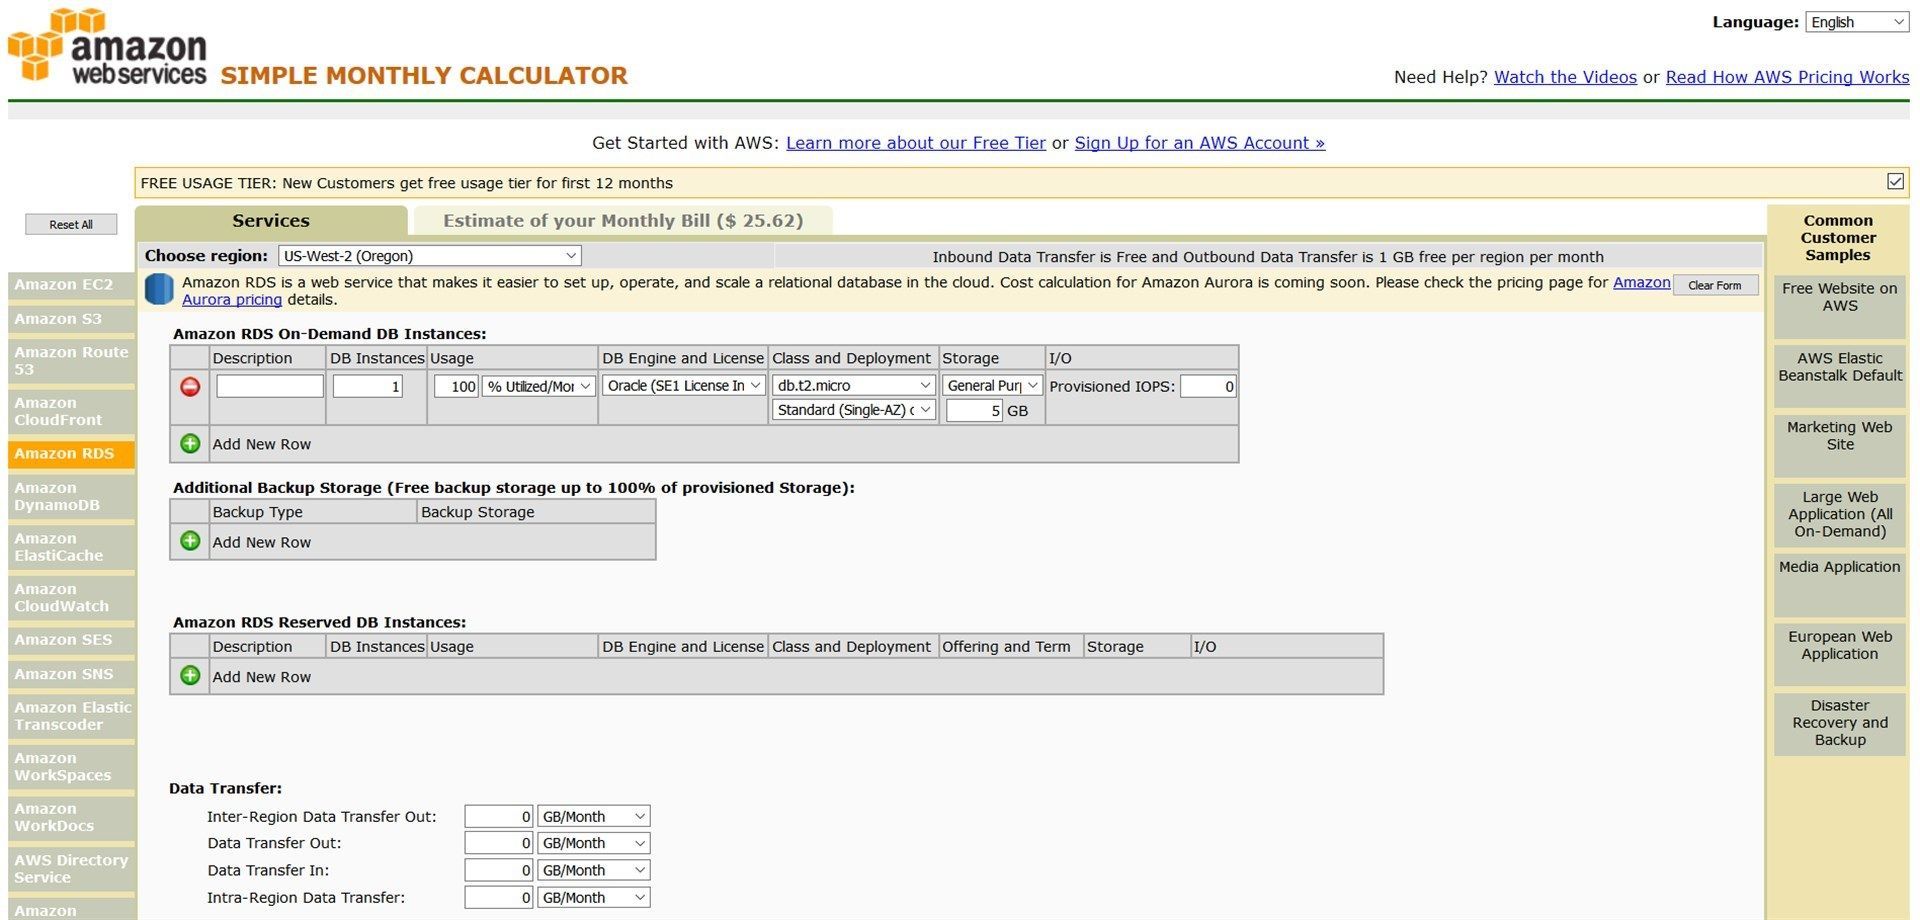Switch to the Services tab

click(x=271, y=221)
